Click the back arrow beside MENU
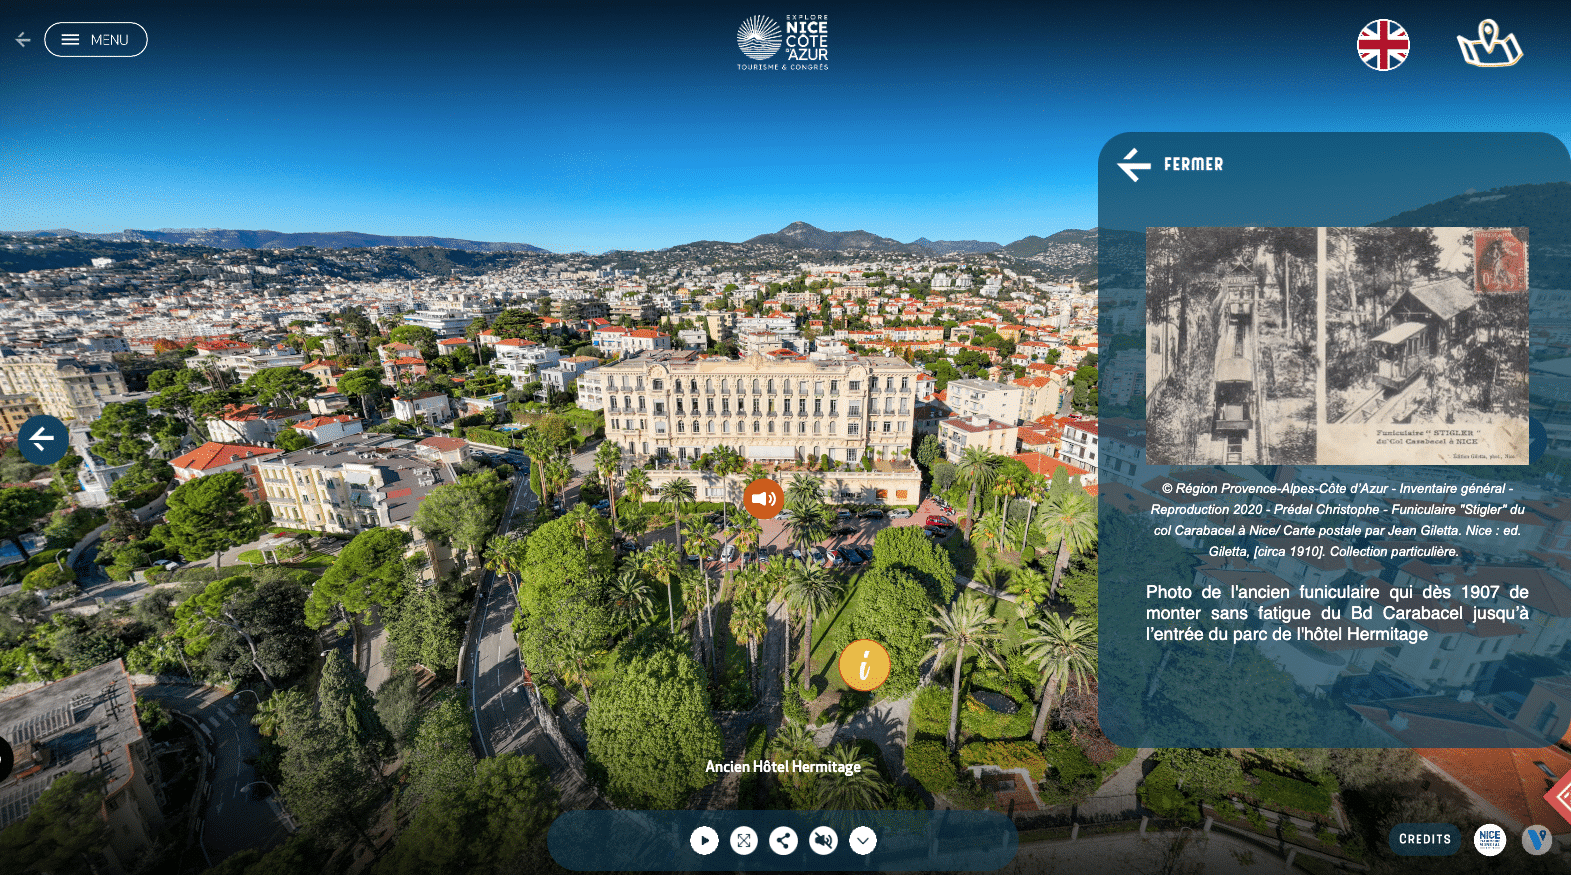Viewport: 1571px width, 875px height. [23, 40]
